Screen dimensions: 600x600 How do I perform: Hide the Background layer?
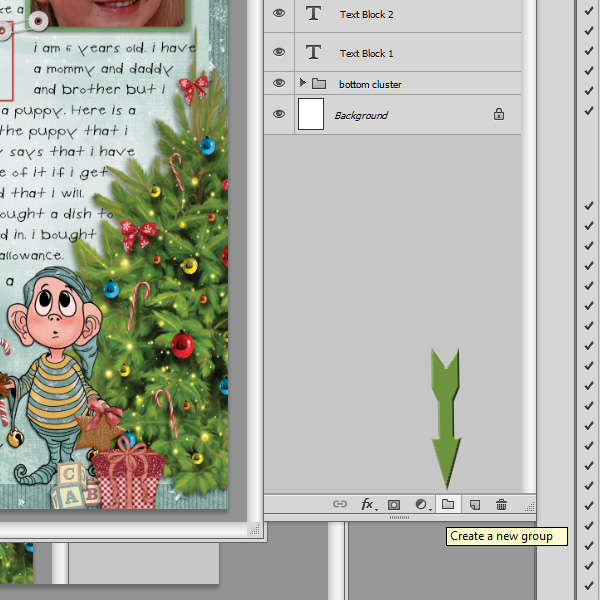click(x=279, y=114)
